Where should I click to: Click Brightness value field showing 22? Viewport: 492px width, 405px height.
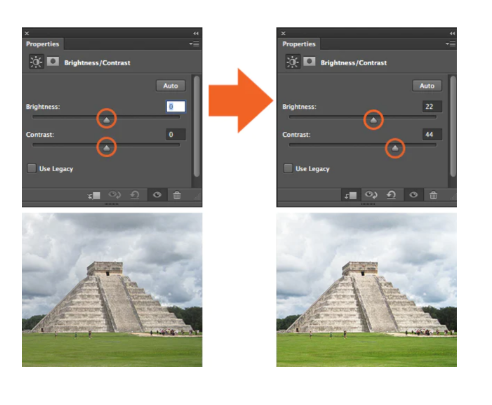coord(432,107)
